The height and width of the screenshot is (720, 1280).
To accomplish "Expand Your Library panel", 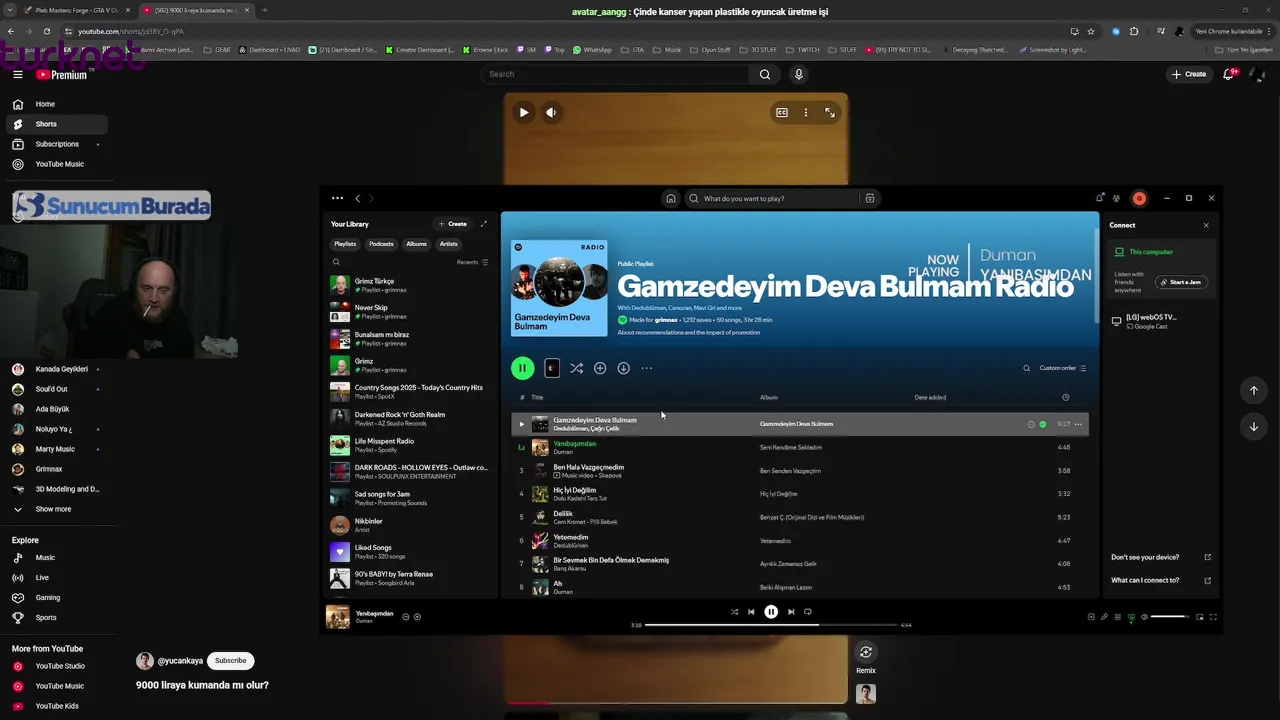I will [x=484, y=224].
